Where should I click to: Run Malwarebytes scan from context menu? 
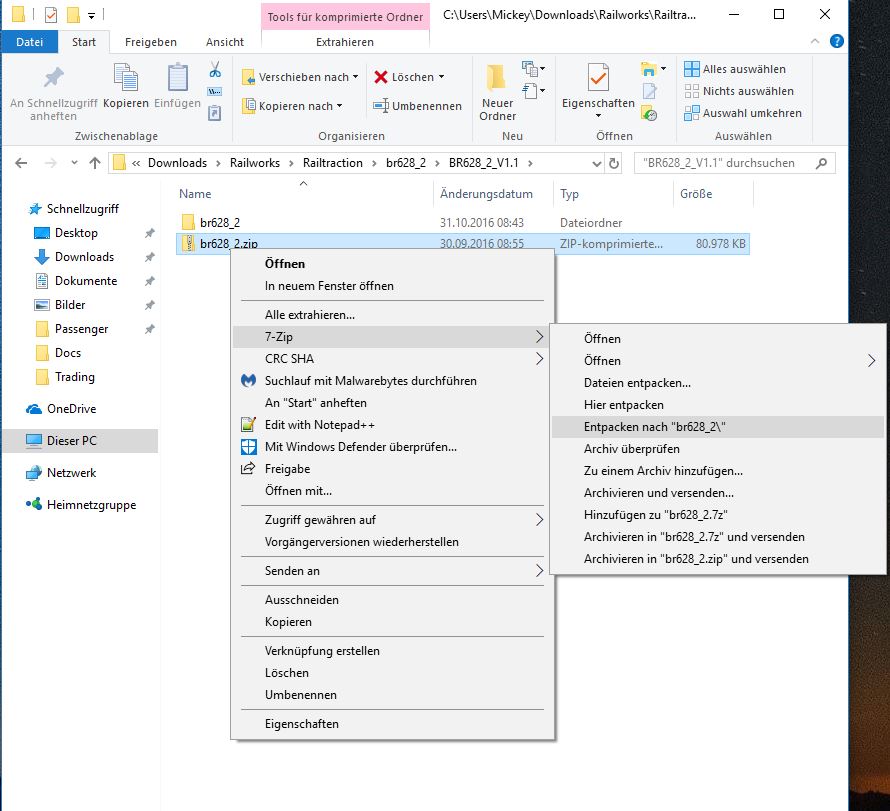(370, 381)
